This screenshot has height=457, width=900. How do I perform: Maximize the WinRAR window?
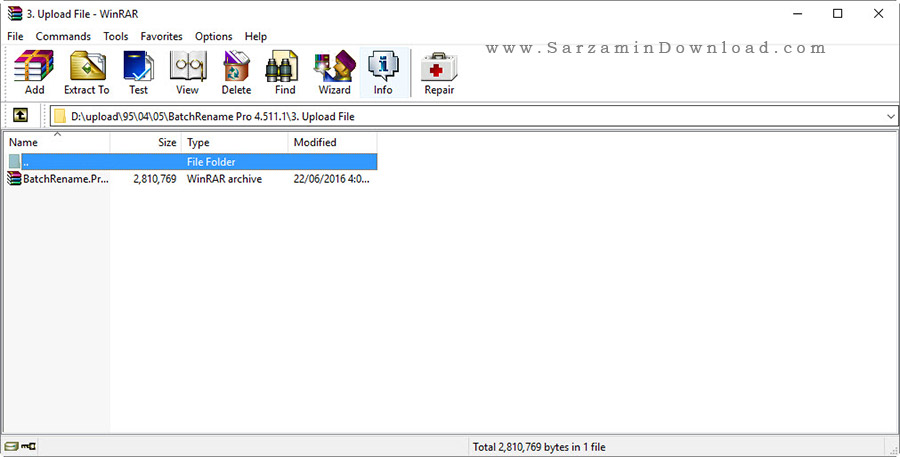click(837, 14)
